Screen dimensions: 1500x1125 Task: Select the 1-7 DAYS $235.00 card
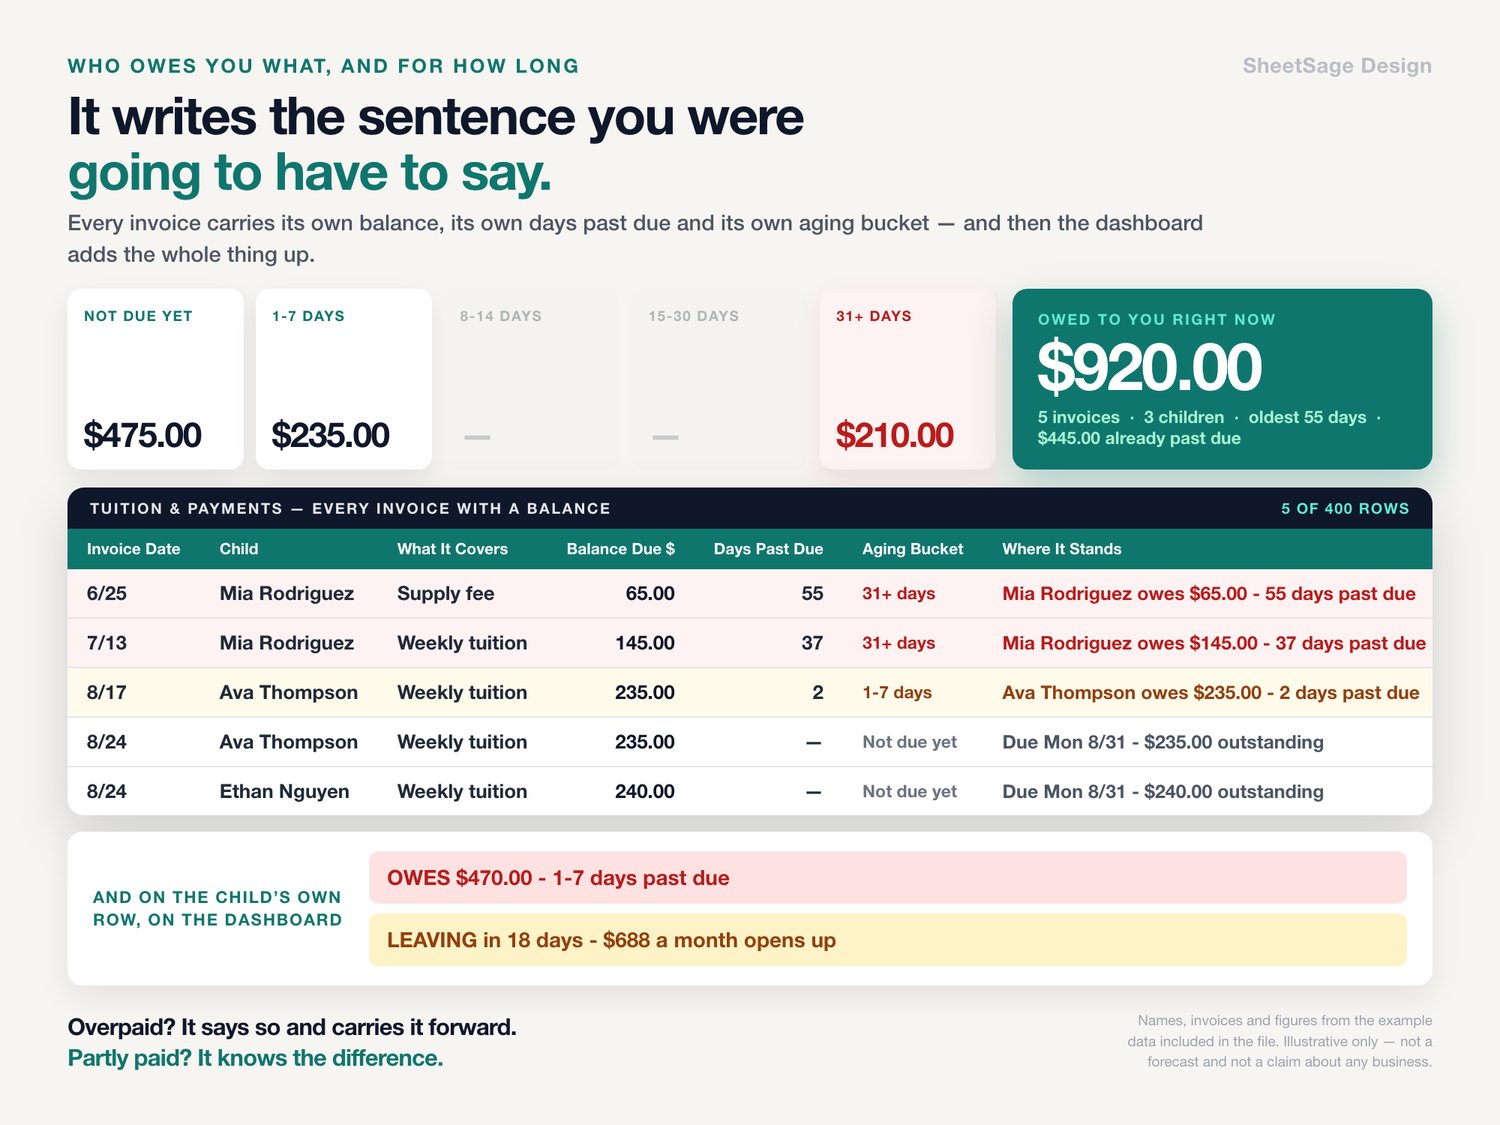[x=343, y=379]
